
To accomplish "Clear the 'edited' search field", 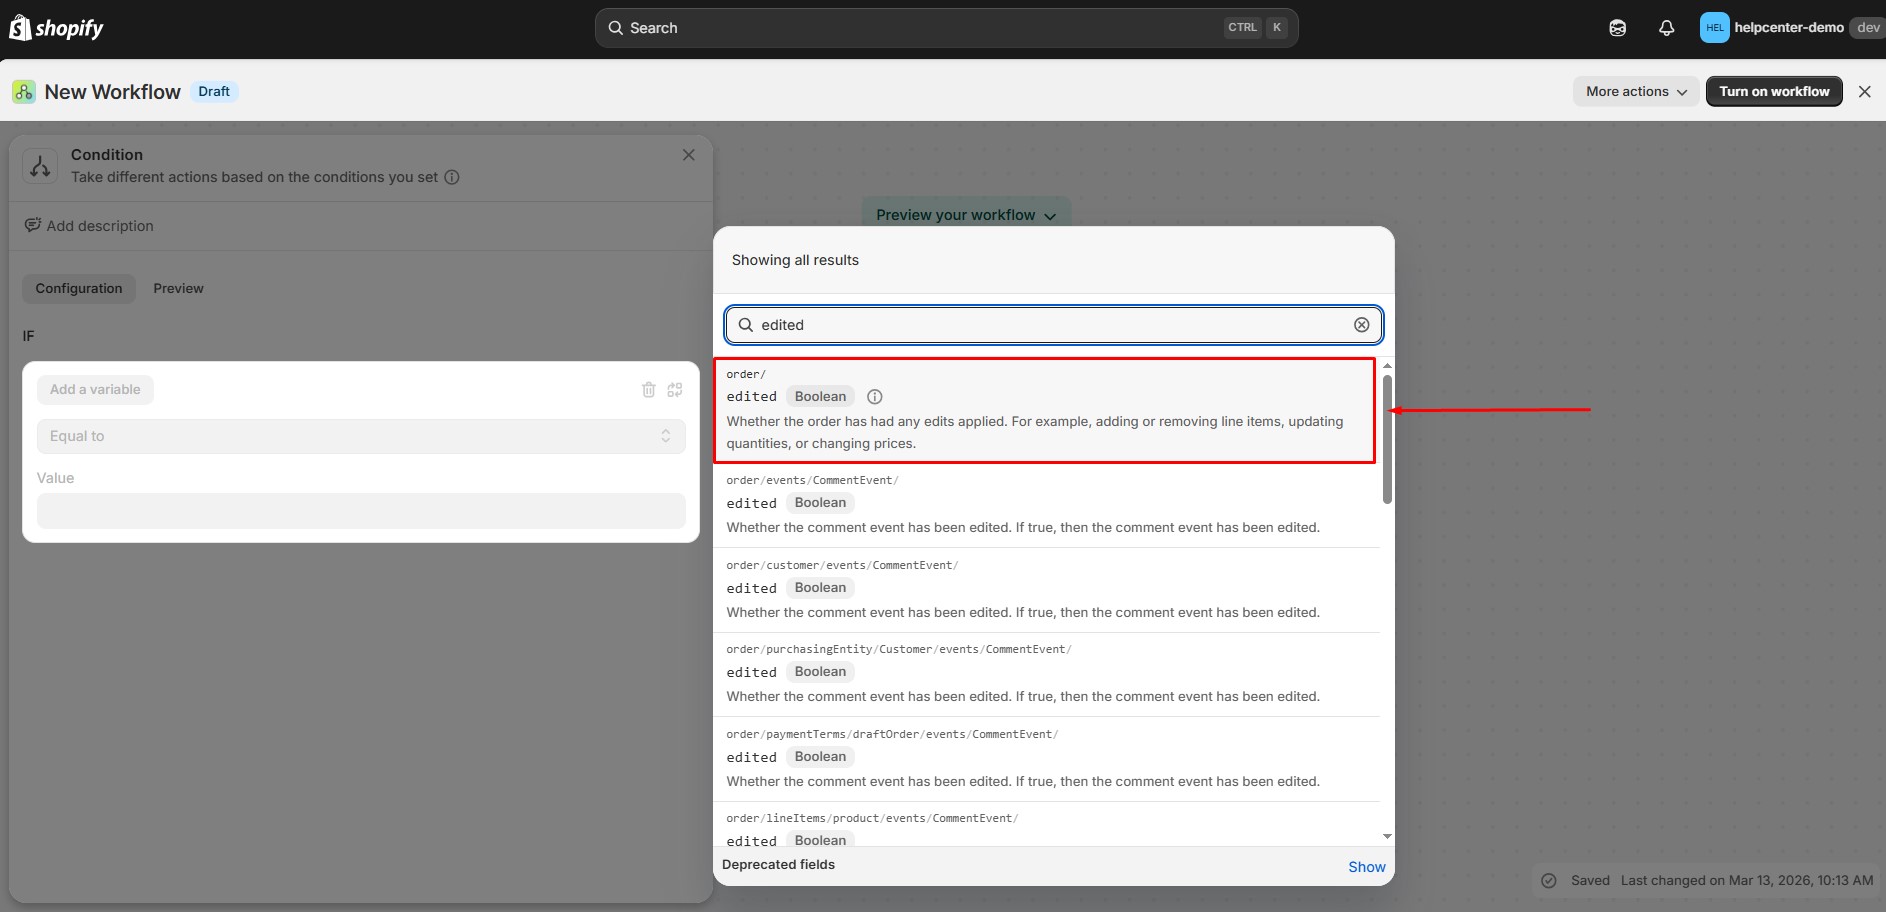I will pyautogui.click(x=1361, y=325).
